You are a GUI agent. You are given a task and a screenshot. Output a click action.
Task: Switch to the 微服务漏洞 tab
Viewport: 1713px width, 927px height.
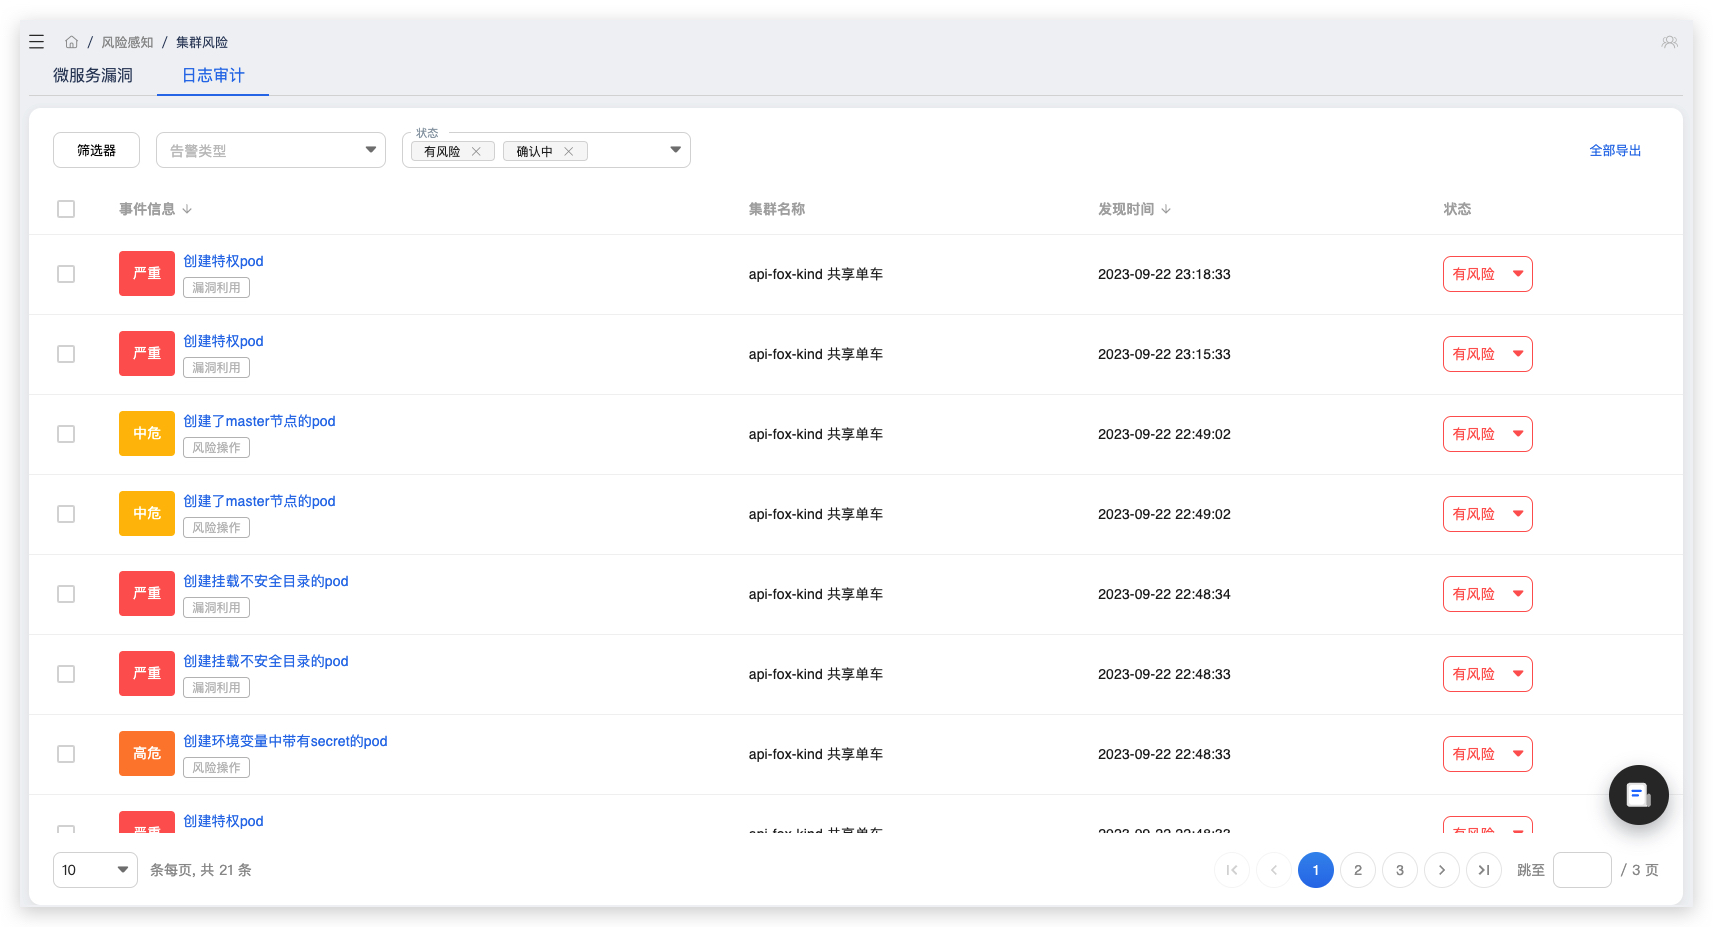tap(93, 75)
